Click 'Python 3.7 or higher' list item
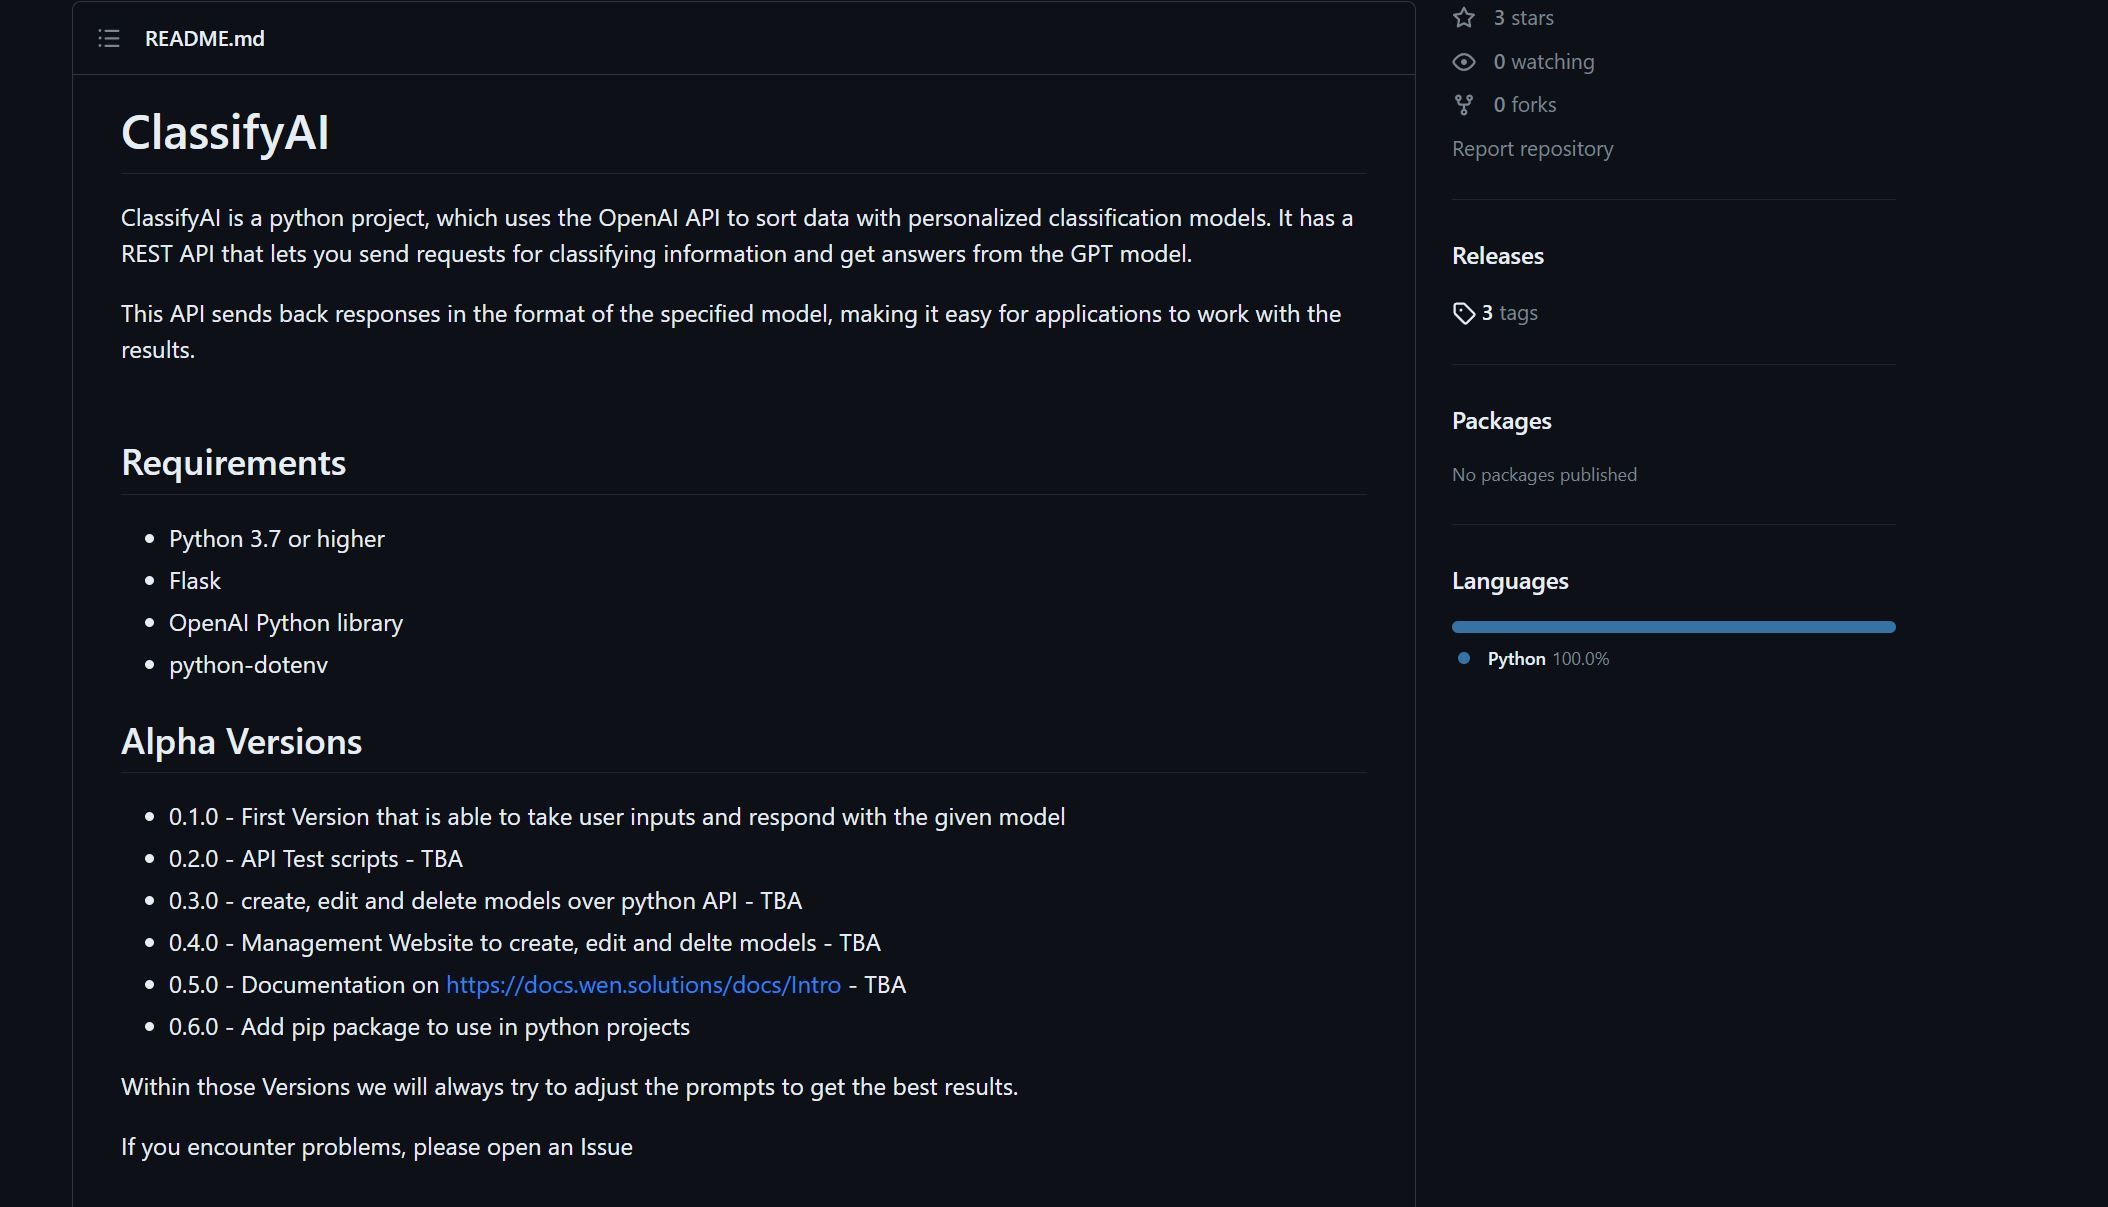The width and height of the screenshot is (2108, 1207). point(276,539)
